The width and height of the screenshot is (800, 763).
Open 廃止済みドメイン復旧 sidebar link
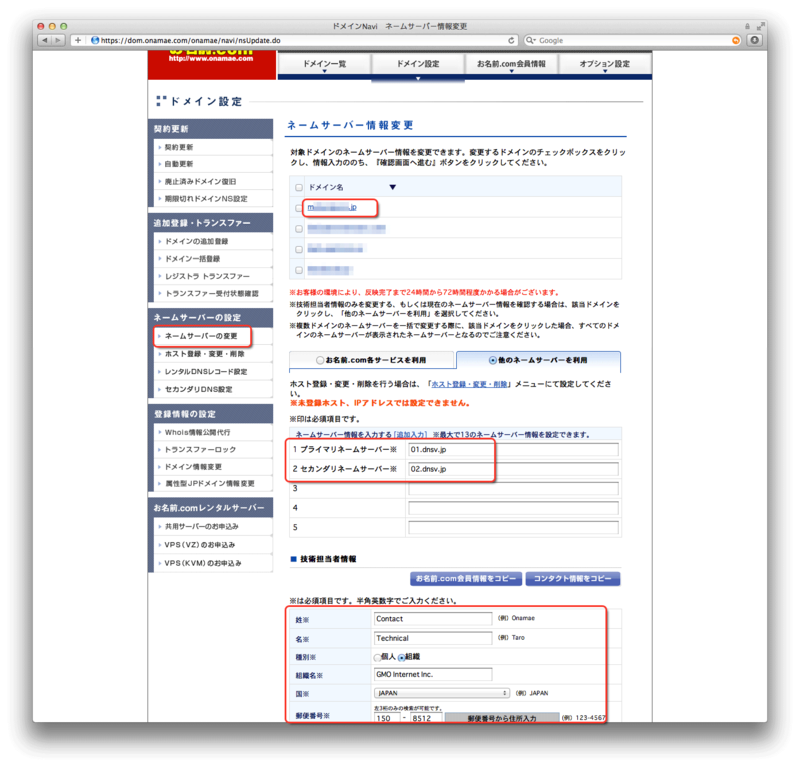(x=200, y=181)
